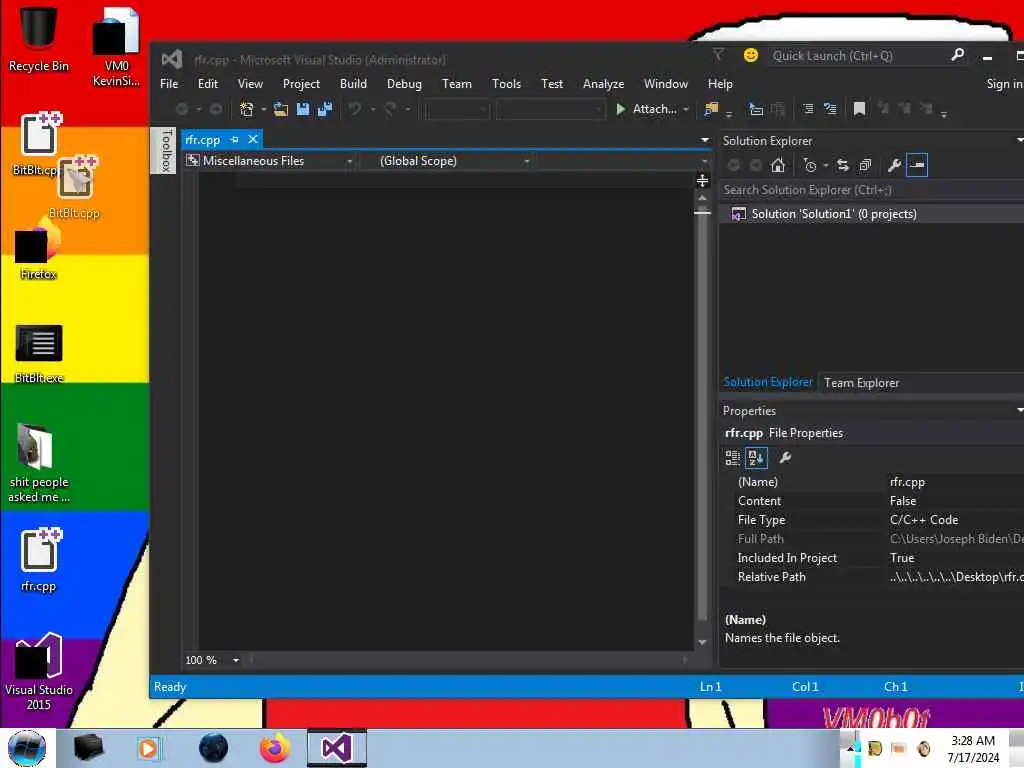1024x768 pixels.
Task: Click the editor split window handle
Action: coord(703,180)
